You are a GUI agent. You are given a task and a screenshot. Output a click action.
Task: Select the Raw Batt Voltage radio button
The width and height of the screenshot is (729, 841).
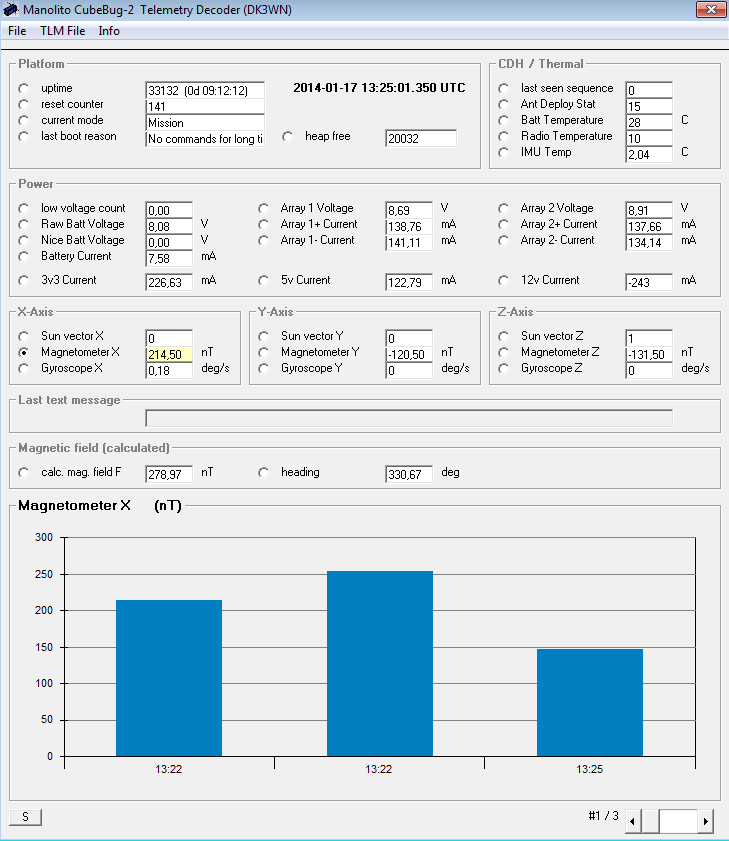click(x=24, y=225)
